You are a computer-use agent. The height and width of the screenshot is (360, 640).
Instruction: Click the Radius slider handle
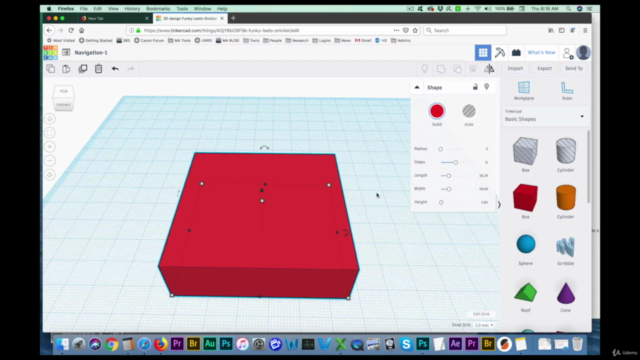coord(440,149)
